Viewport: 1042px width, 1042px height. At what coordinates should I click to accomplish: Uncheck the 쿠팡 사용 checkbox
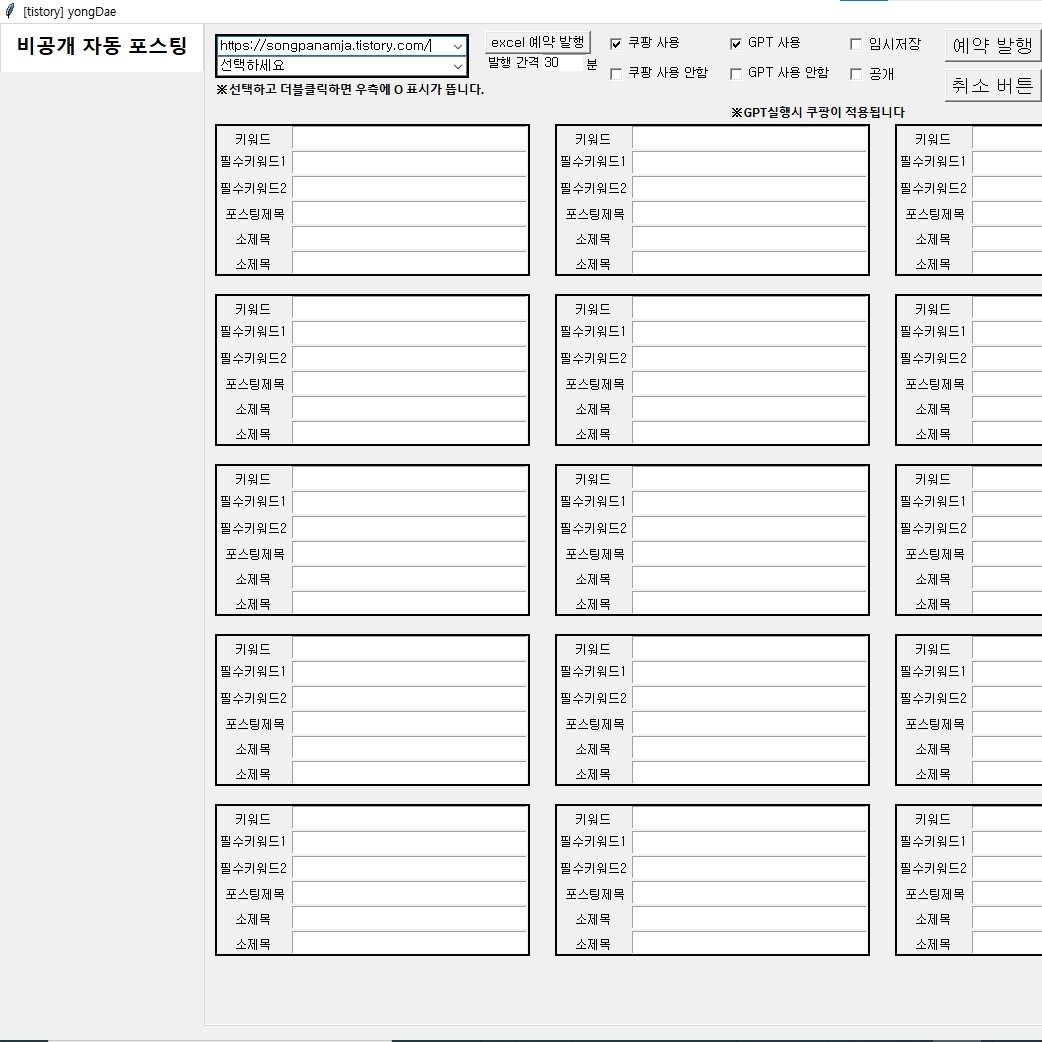616,44
